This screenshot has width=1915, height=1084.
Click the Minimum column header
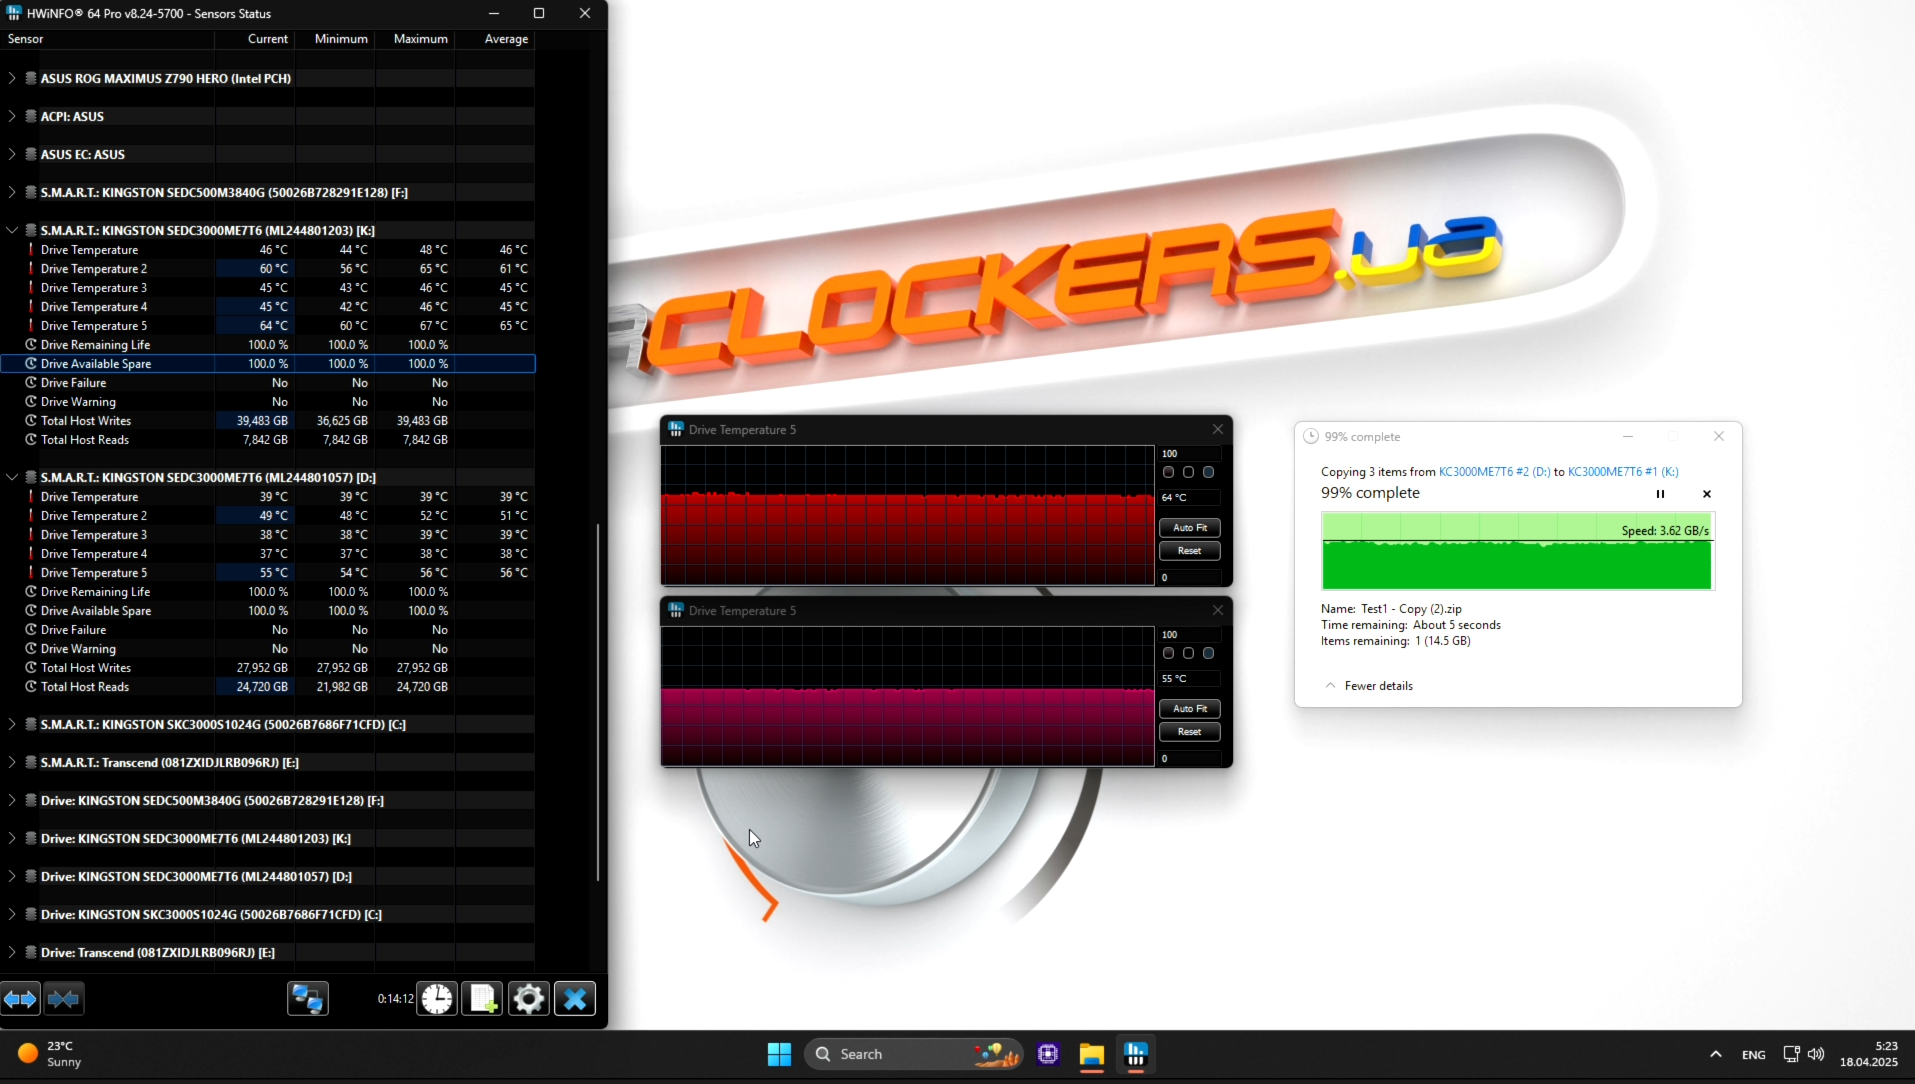[x=335, y=39]
